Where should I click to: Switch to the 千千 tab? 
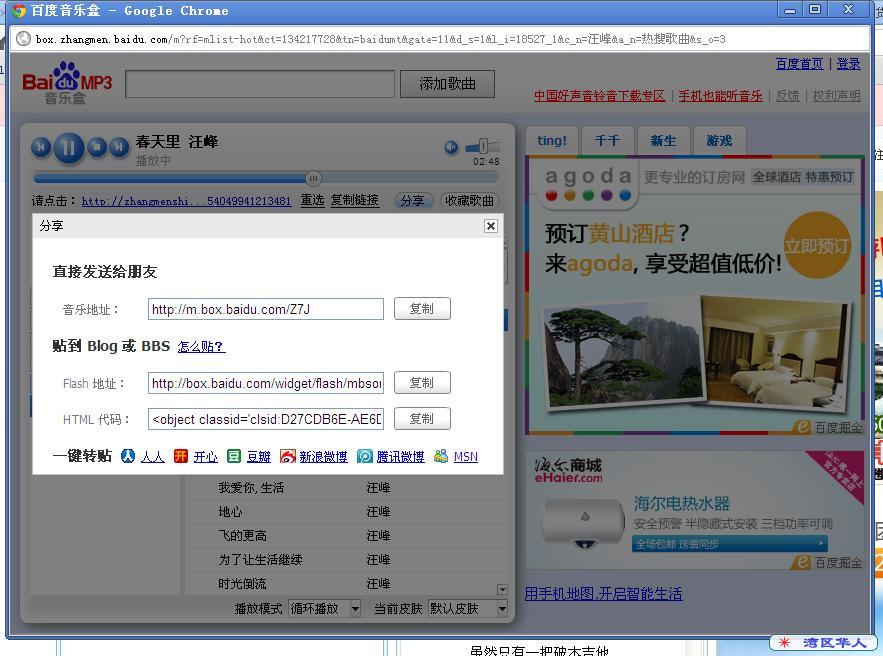pos(607,140)
